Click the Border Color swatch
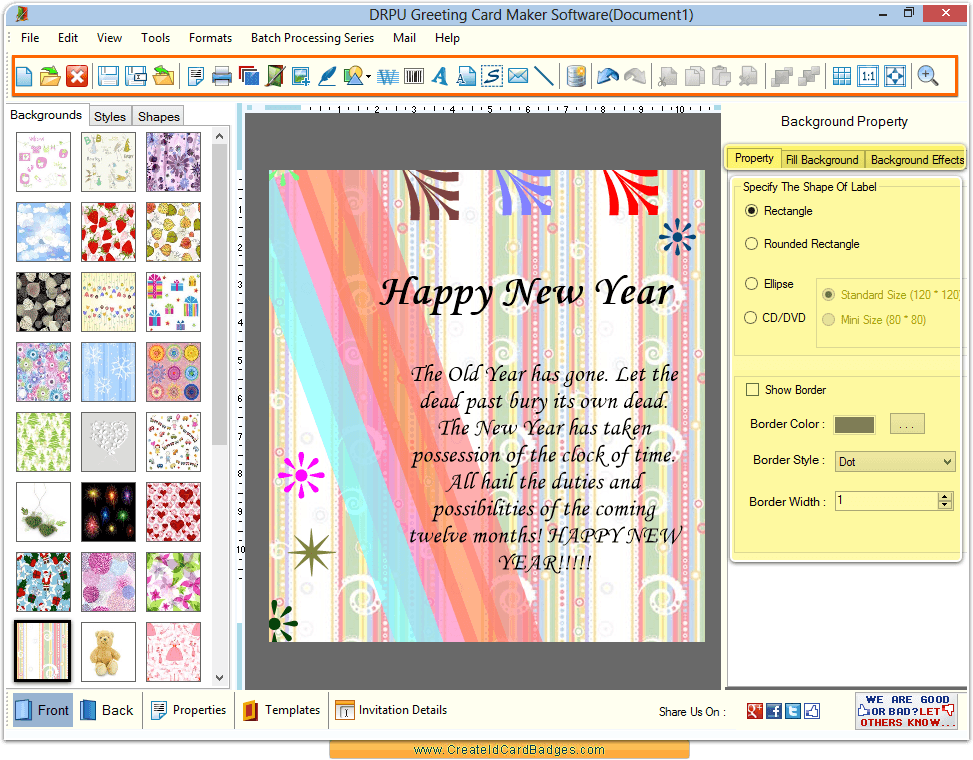The height and width of the screenshot is (760, 973). 854,424
